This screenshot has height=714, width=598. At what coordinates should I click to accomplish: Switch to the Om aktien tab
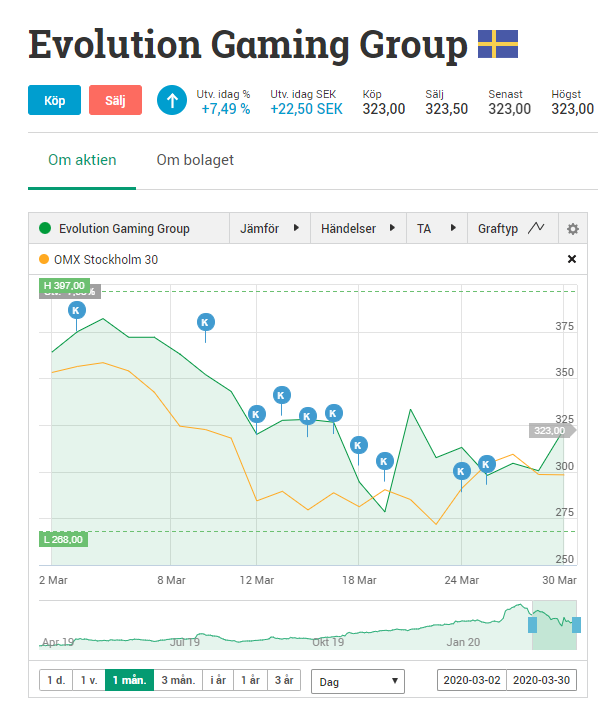(x=82, y=160)
